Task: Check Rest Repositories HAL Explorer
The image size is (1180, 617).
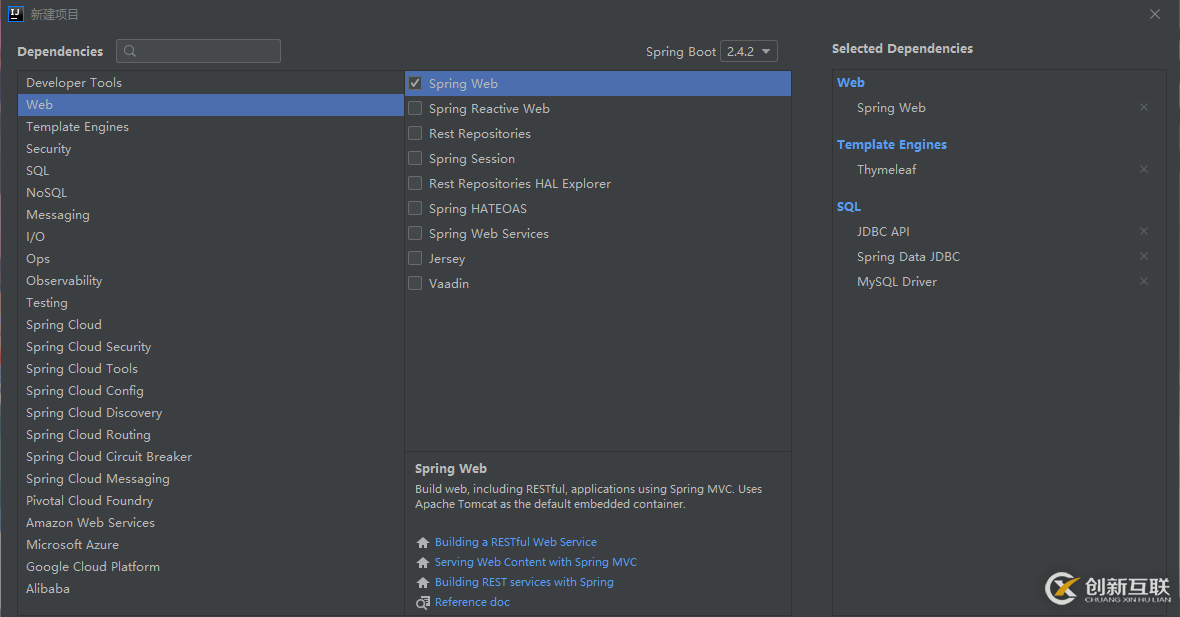Action: (415, 183)
